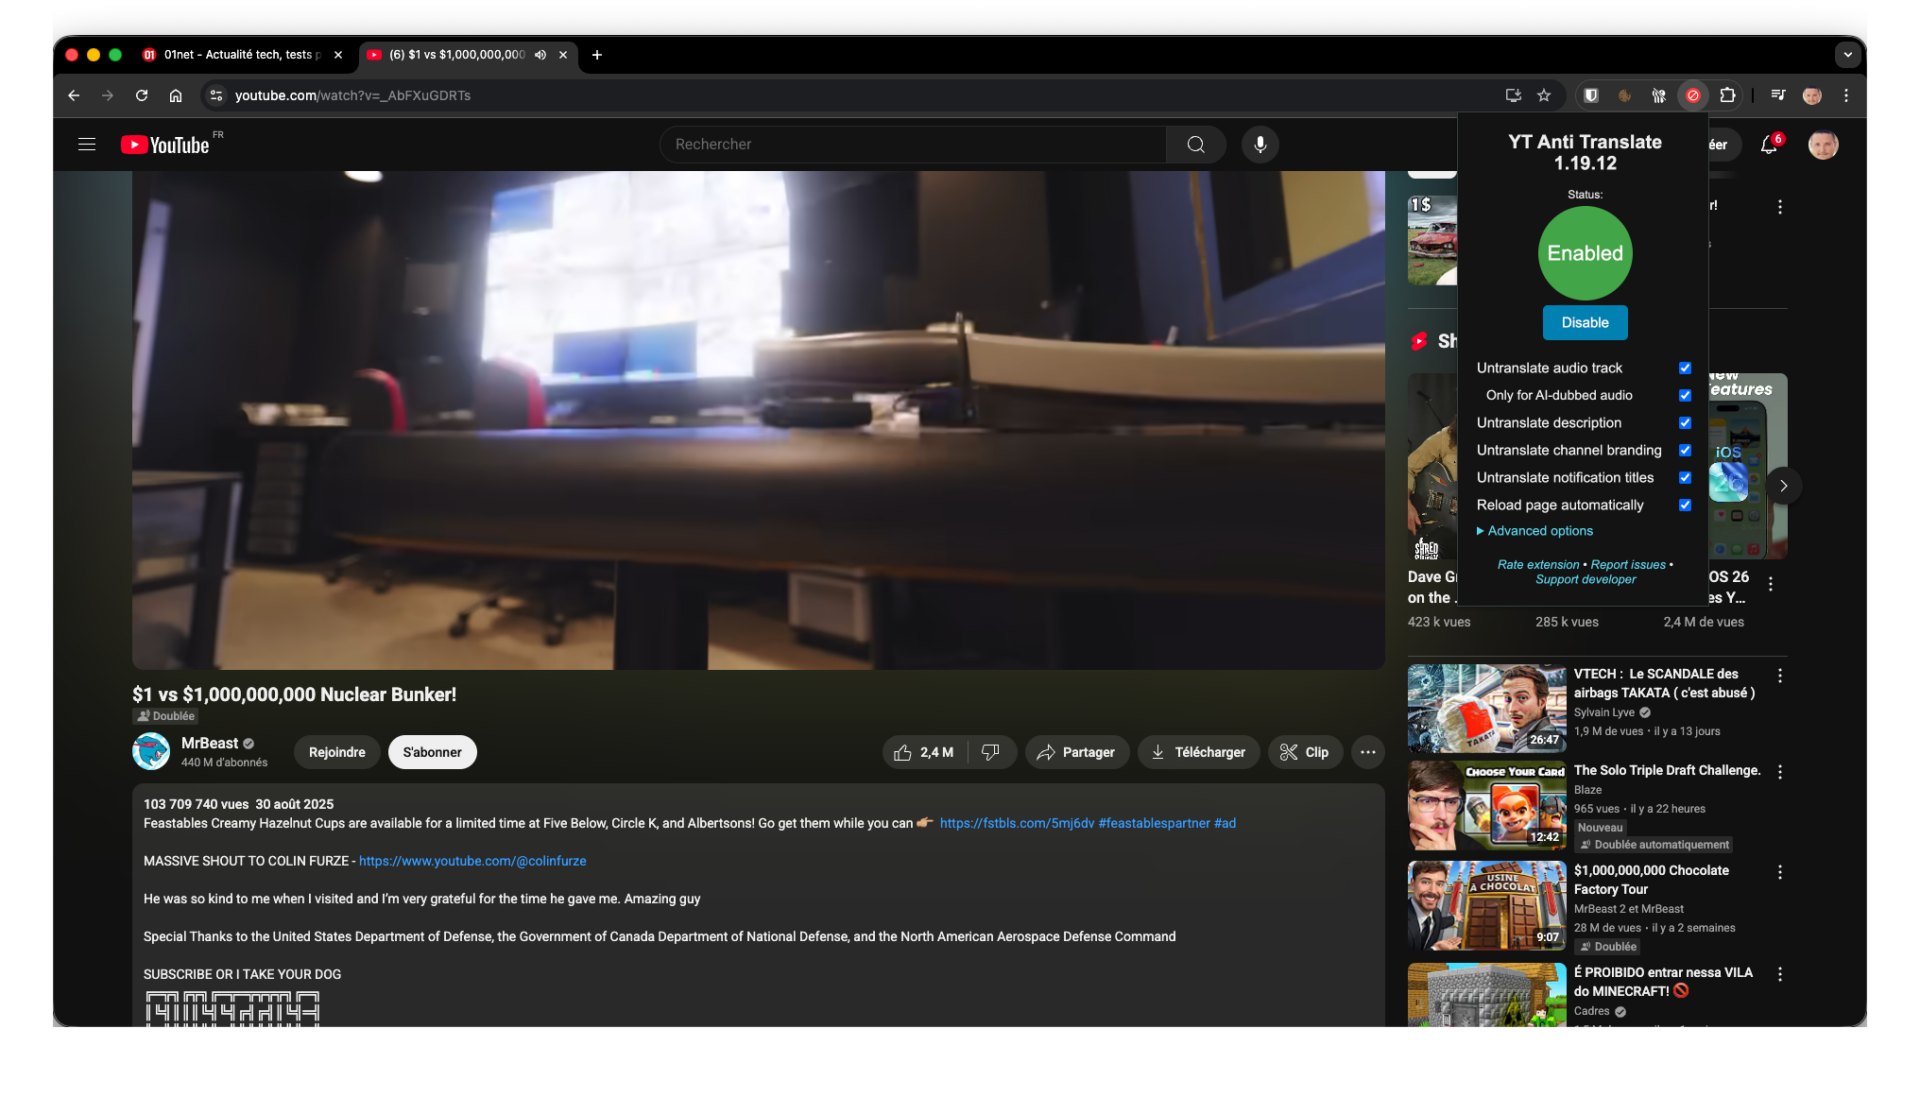This screenshot has height=1097, width=1920.
Task: Click the S'abonner subscribe button
Action: click(x=432, y=752)
